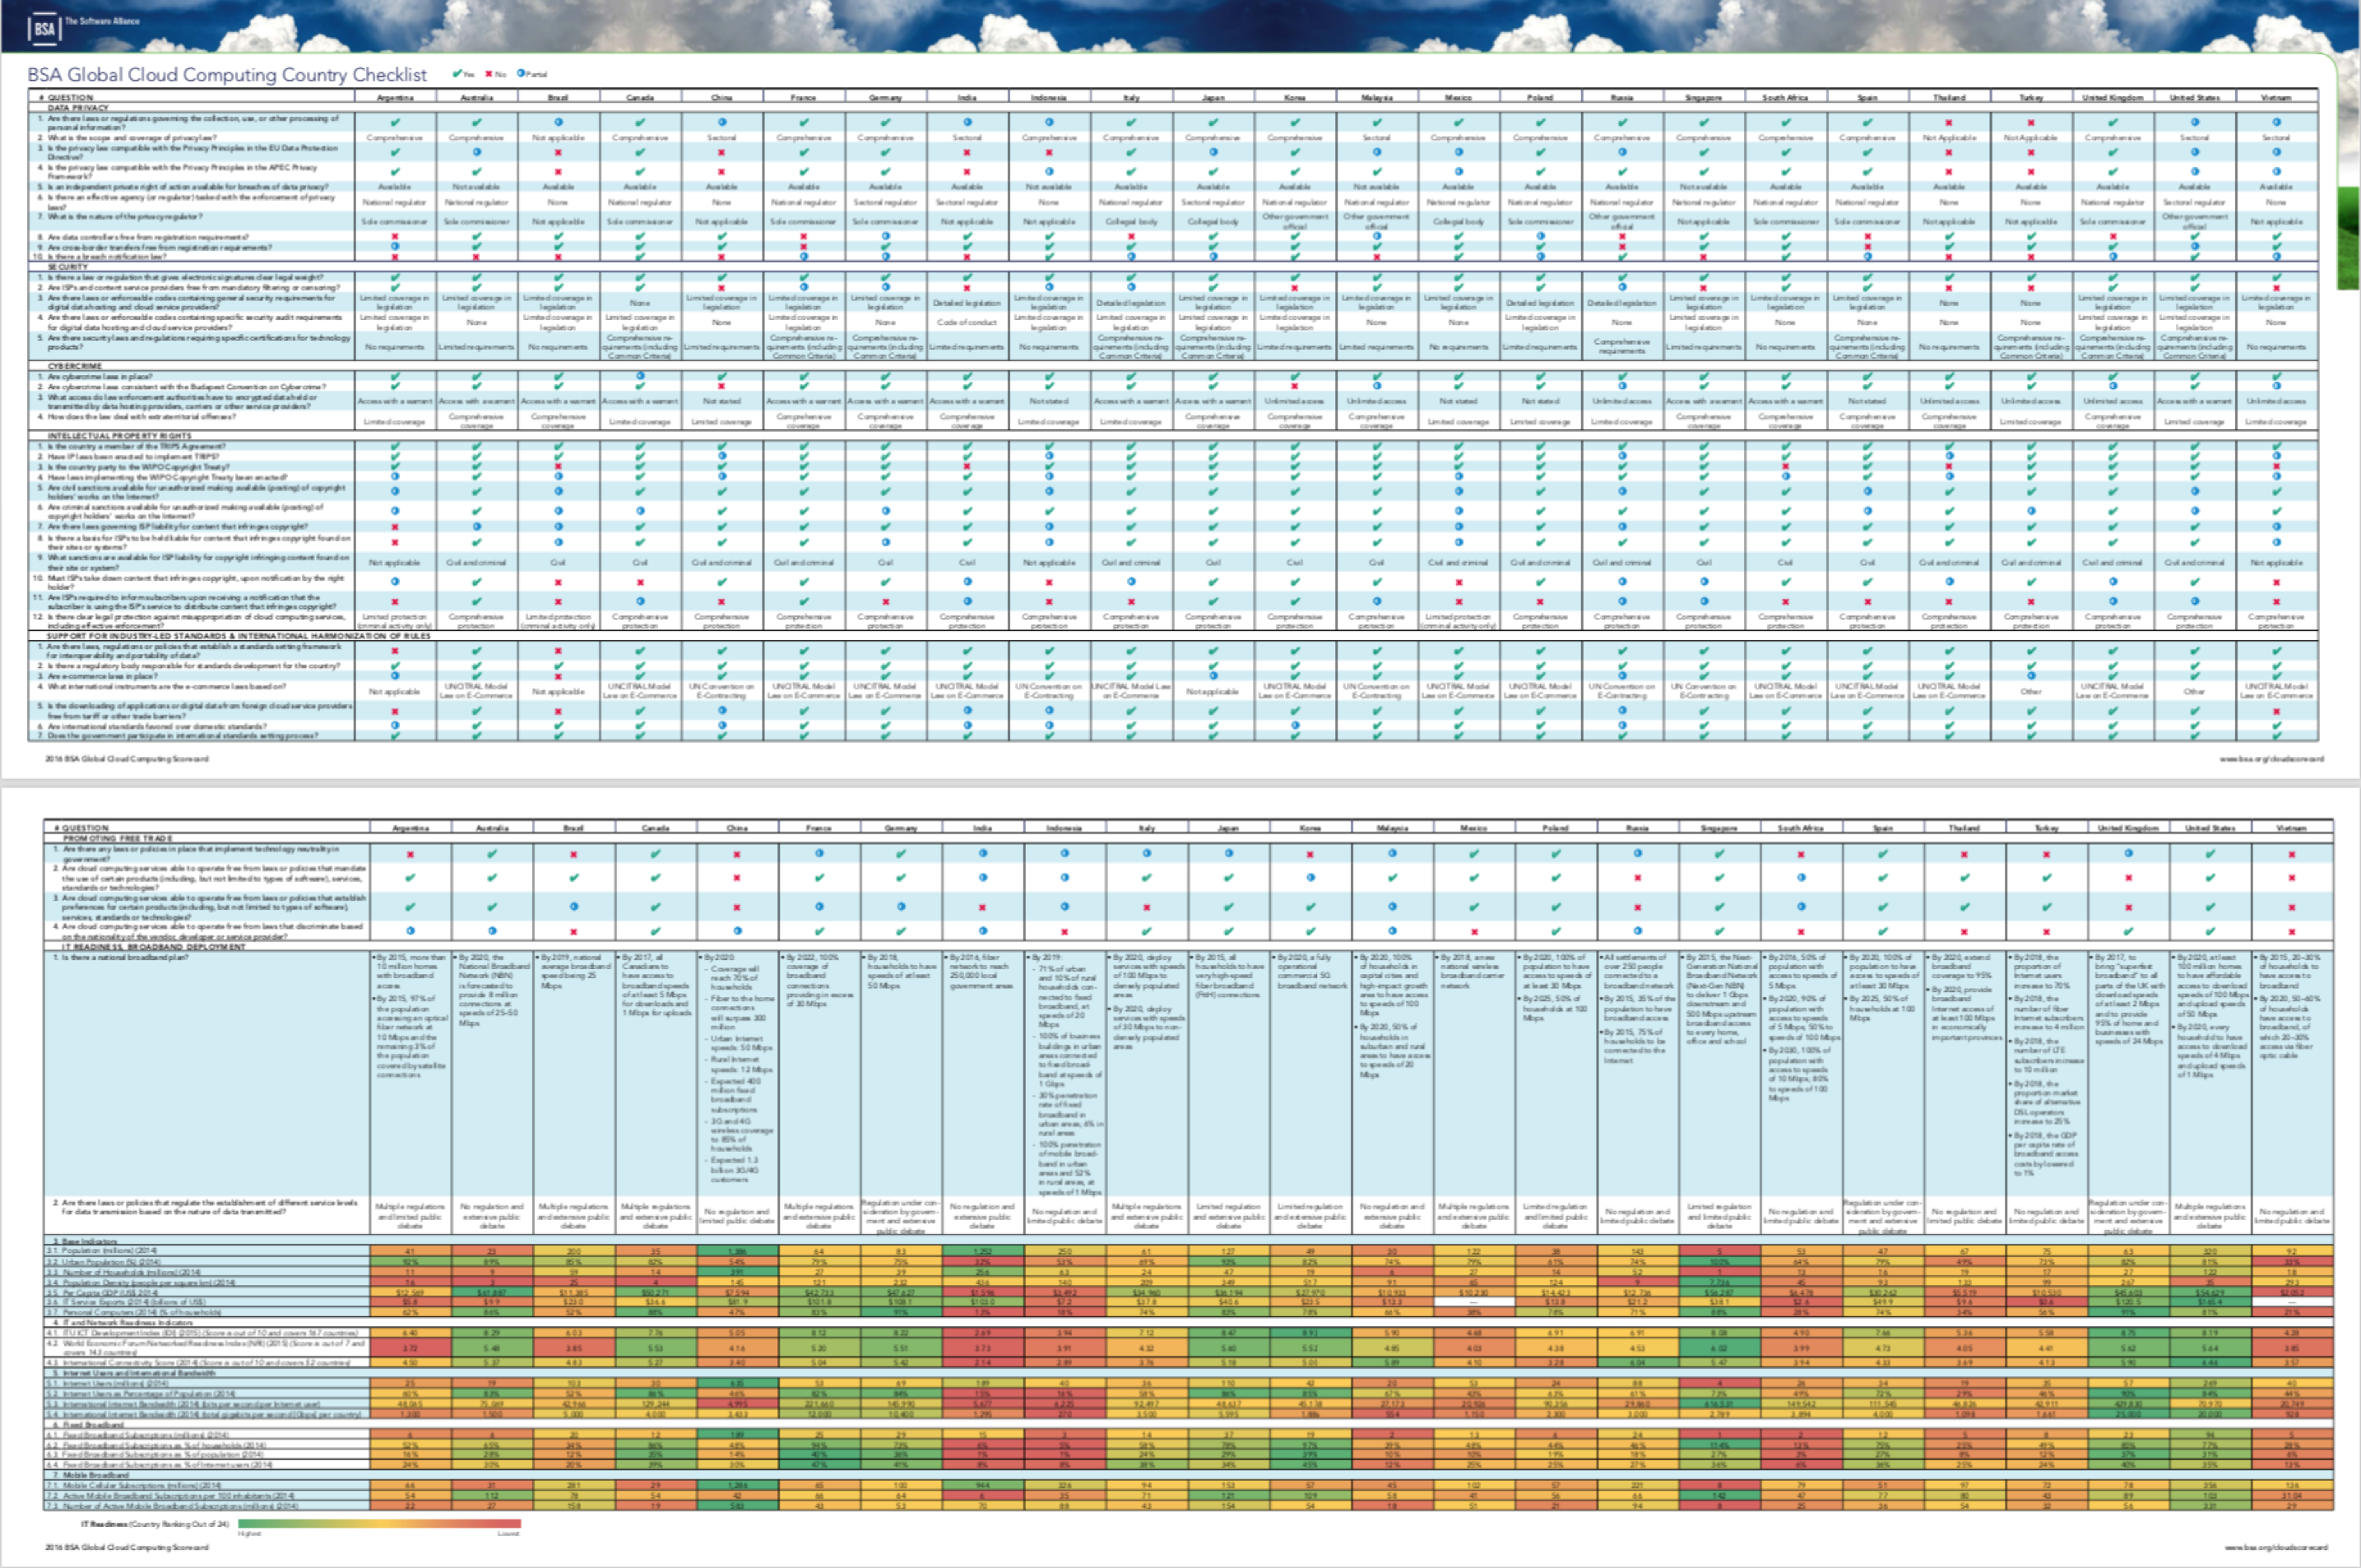This screenshot has width=2361, height=1568.
Task: Click Brazil's national broadband plan cell
Action: pos(573,1074)
